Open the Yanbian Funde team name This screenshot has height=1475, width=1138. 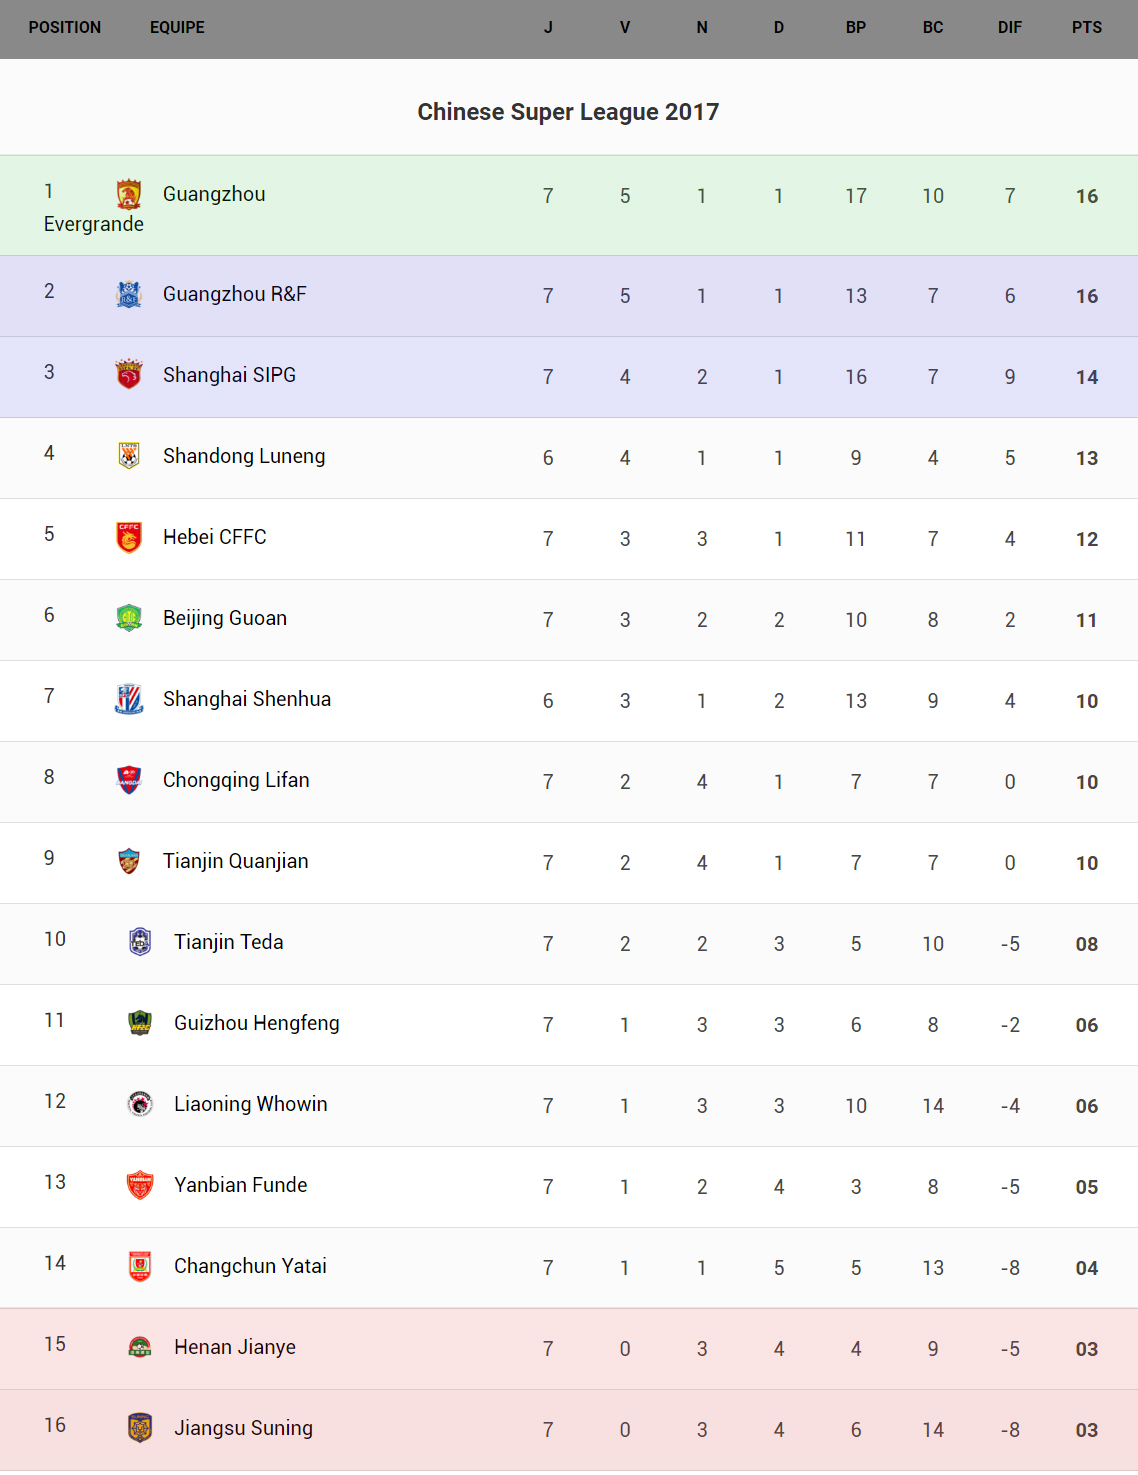pyautogui.click(x=240, y=1185)
